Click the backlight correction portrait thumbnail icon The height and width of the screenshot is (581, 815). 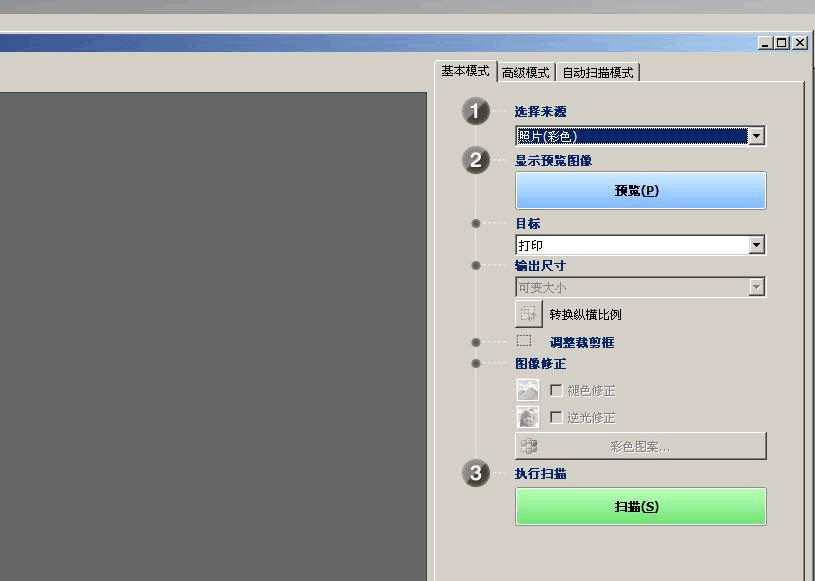click(x=527, y=417)
